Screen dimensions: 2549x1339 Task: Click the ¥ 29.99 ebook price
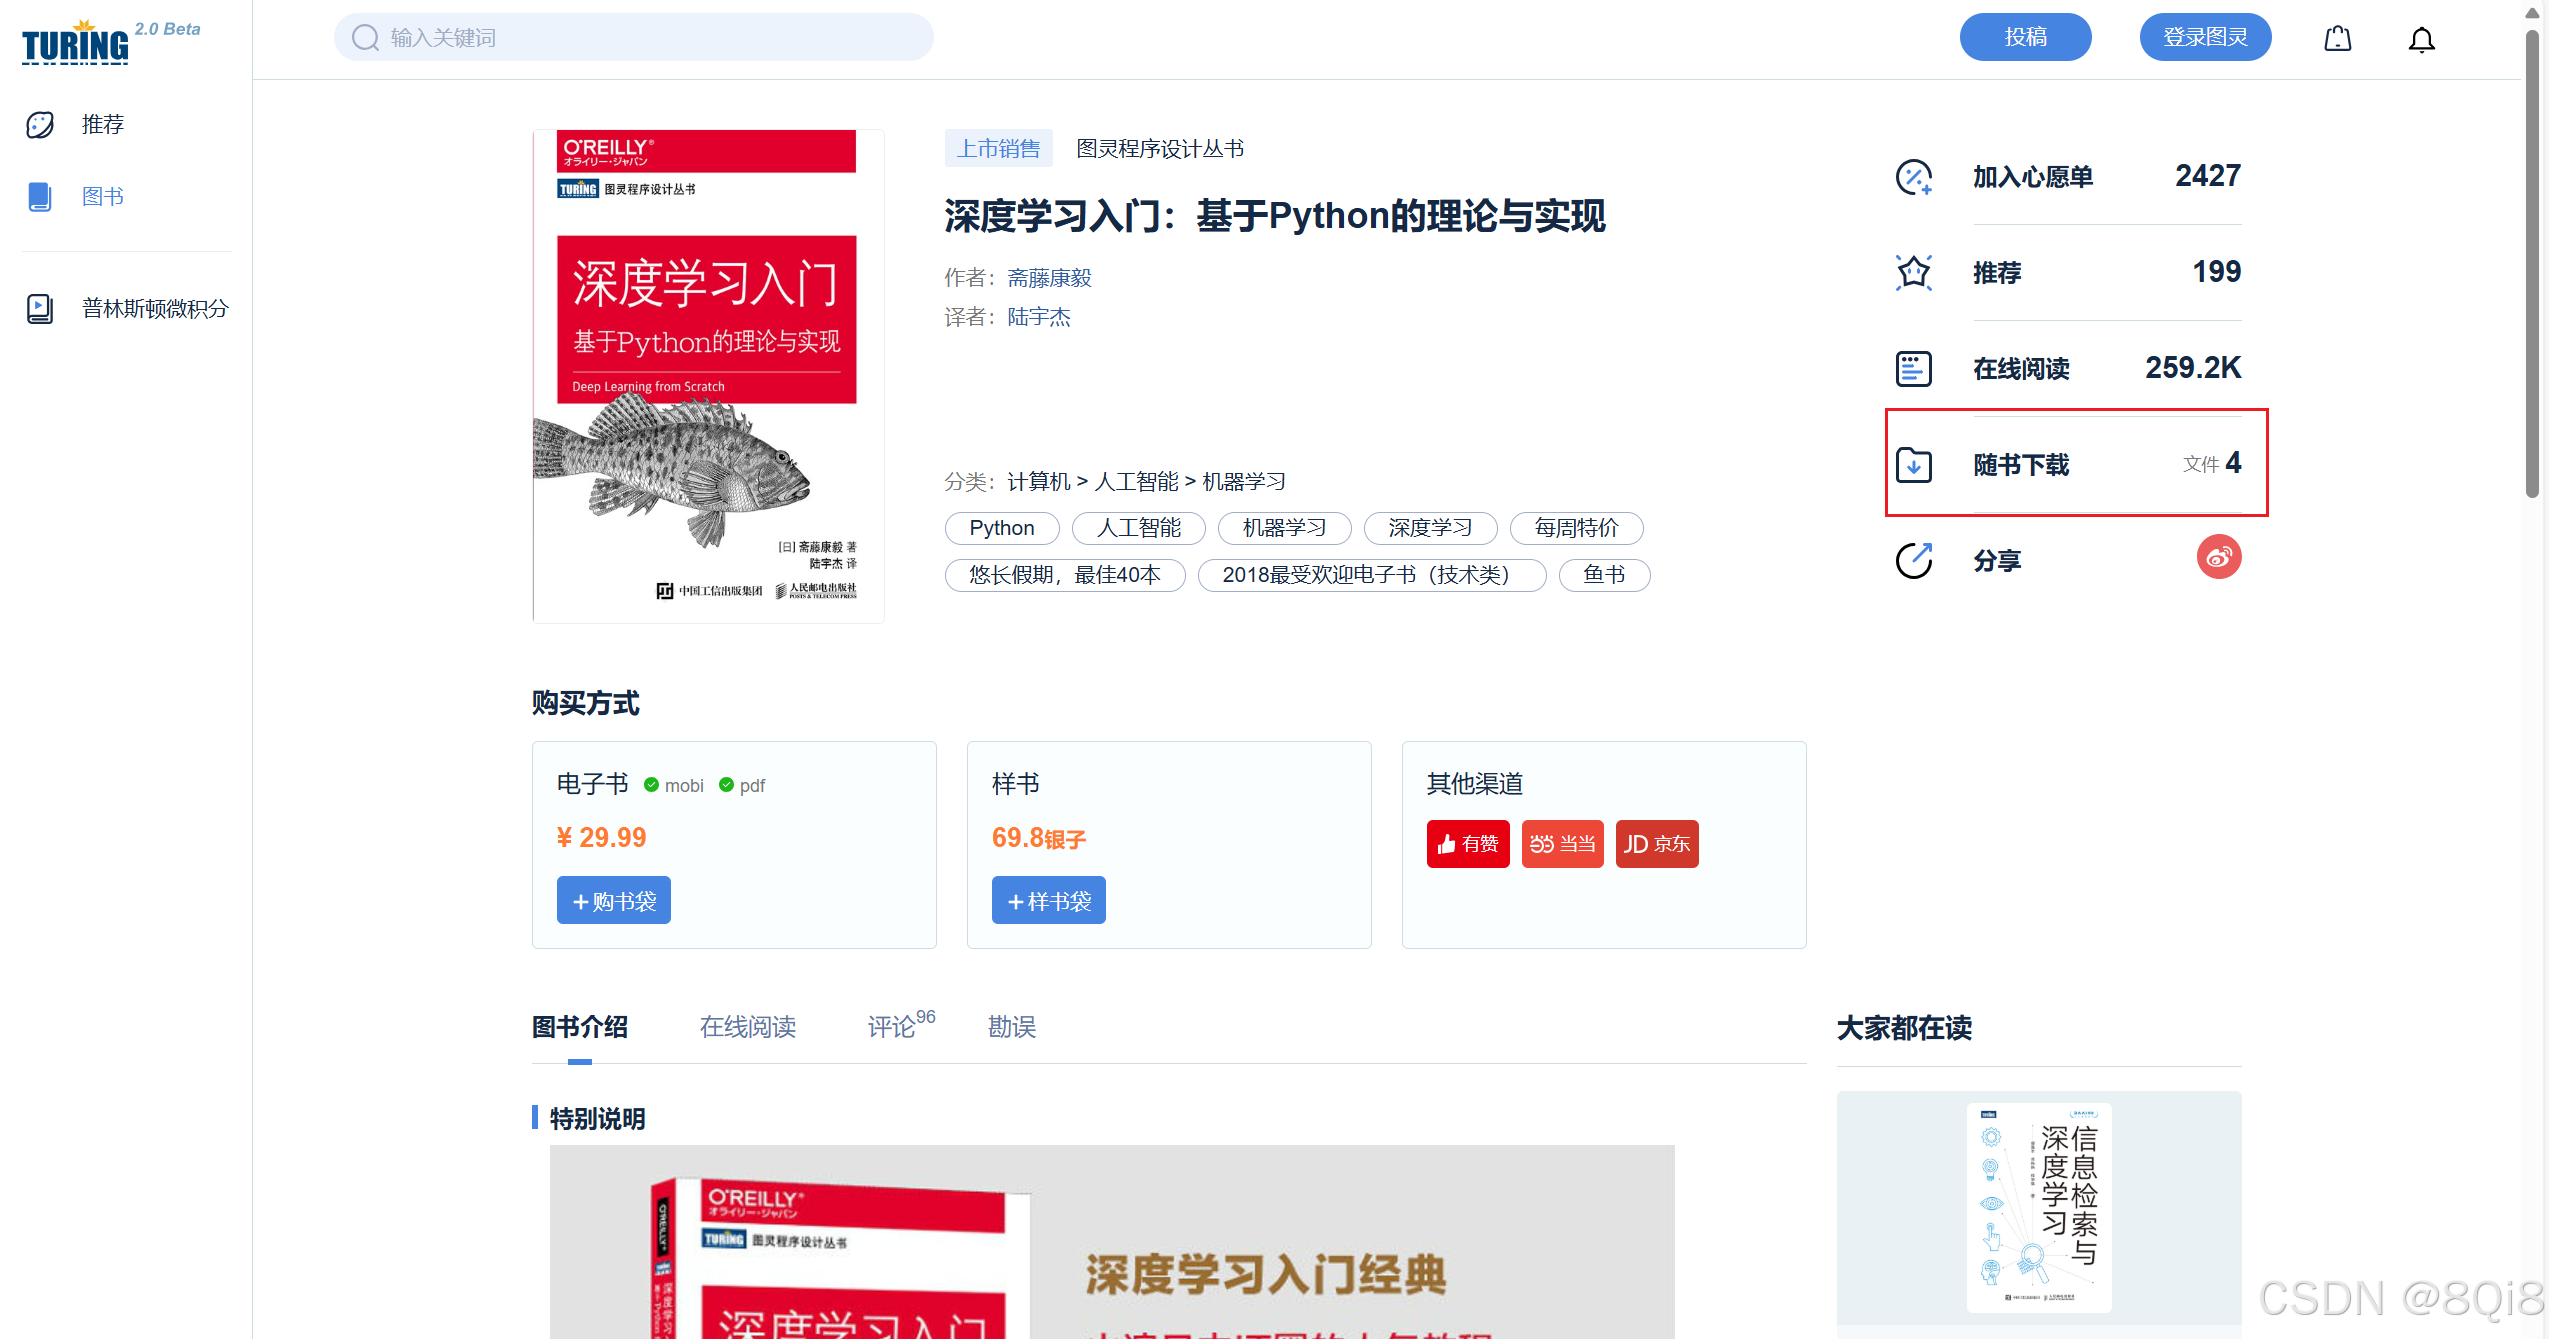click(601, 837)
